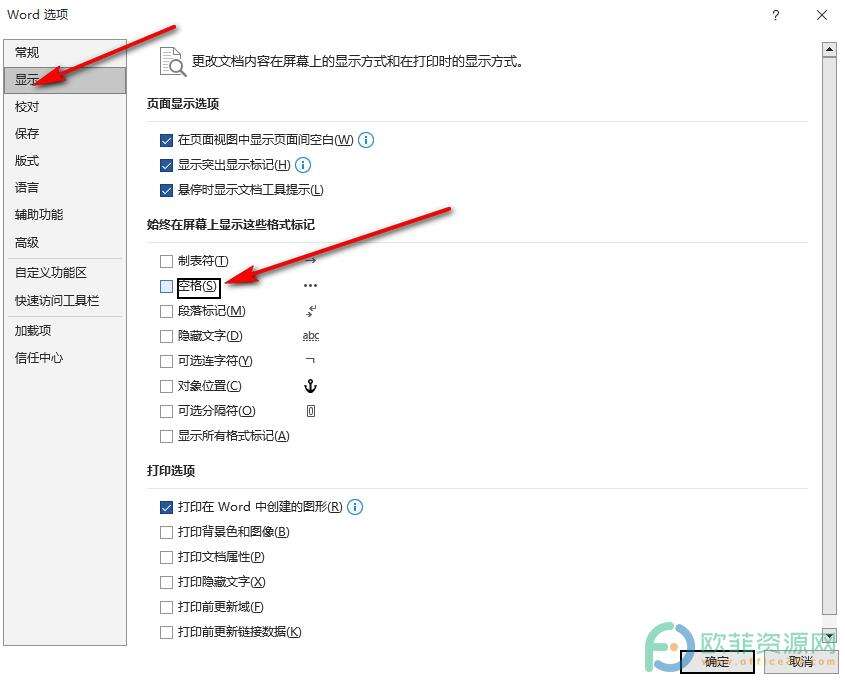Uncheck 显示突出显示标记 checkbox
845x681 pixels.
pyautogui.click(x=167, y=165)
